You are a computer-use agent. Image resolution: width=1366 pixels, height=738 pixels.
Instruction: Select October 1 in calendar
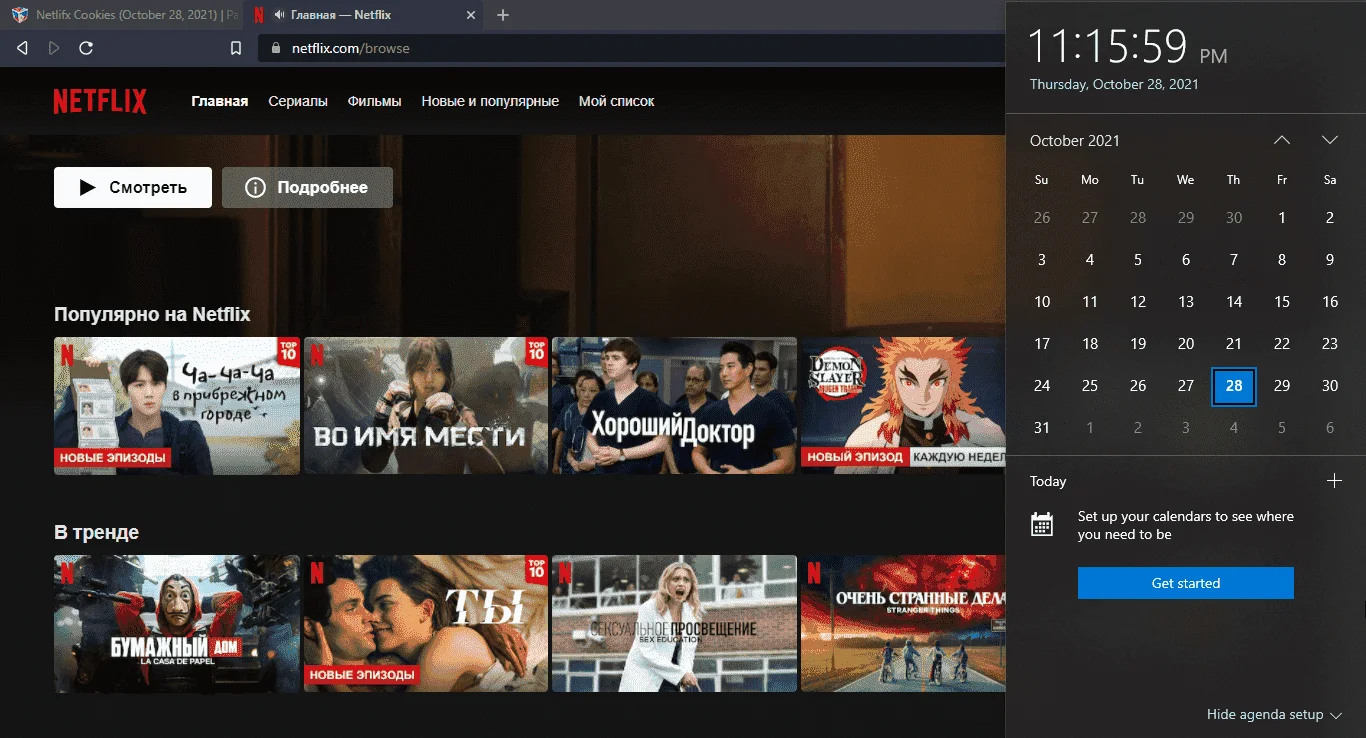tap(1282, 218)
